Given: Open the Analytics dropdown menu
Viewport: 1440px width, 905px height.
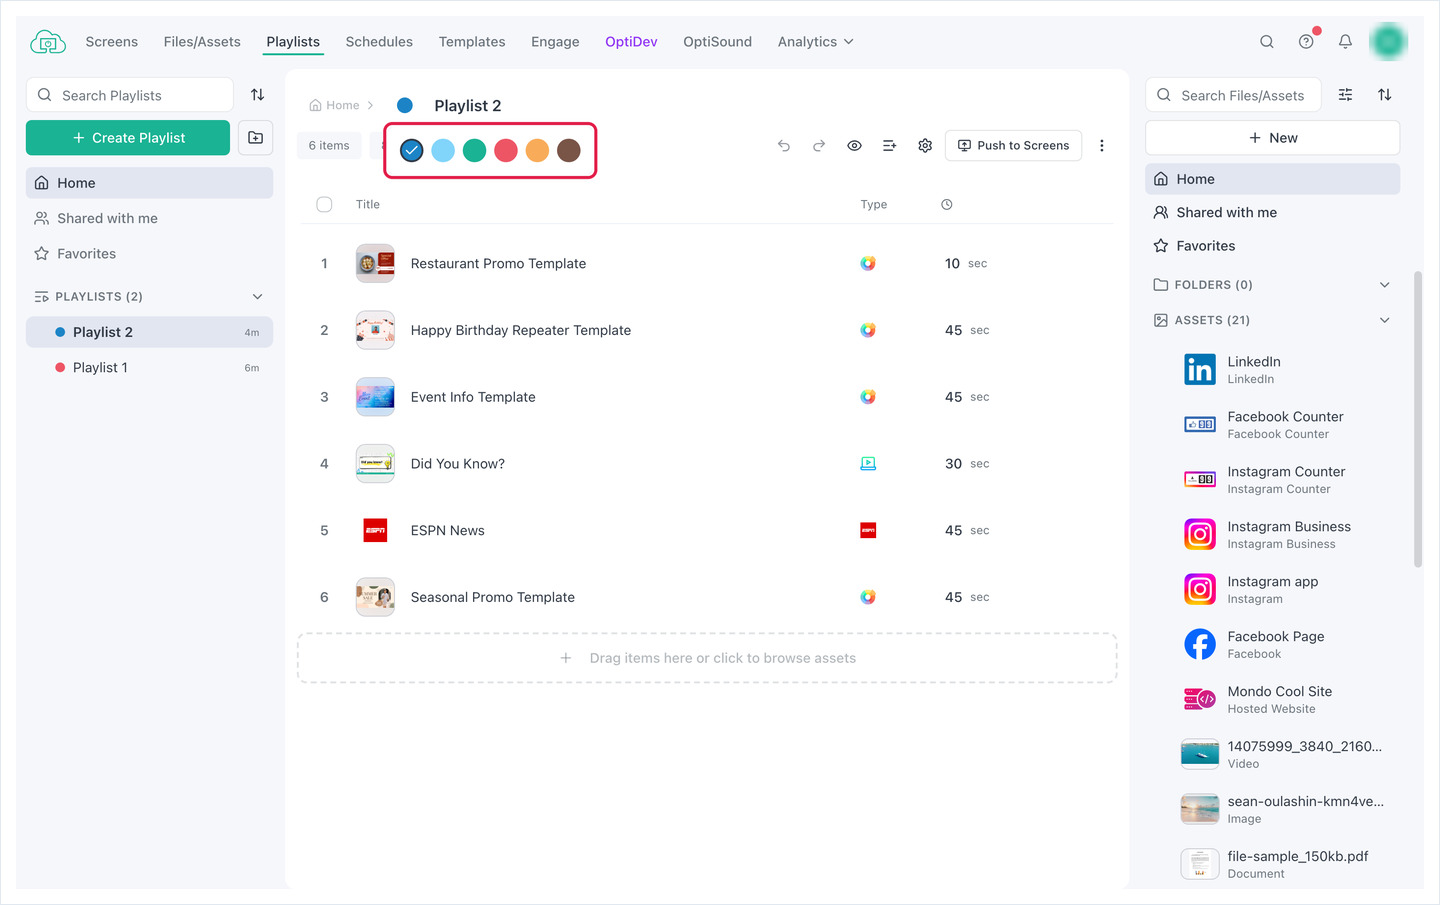Looking at the screenshot, I should pos(816,42).
